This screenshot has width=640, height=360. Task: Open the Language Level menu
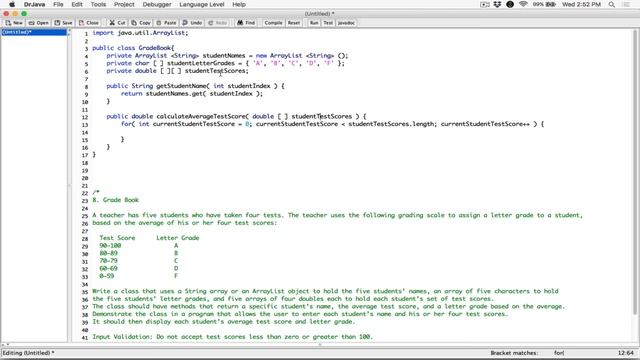202,4
